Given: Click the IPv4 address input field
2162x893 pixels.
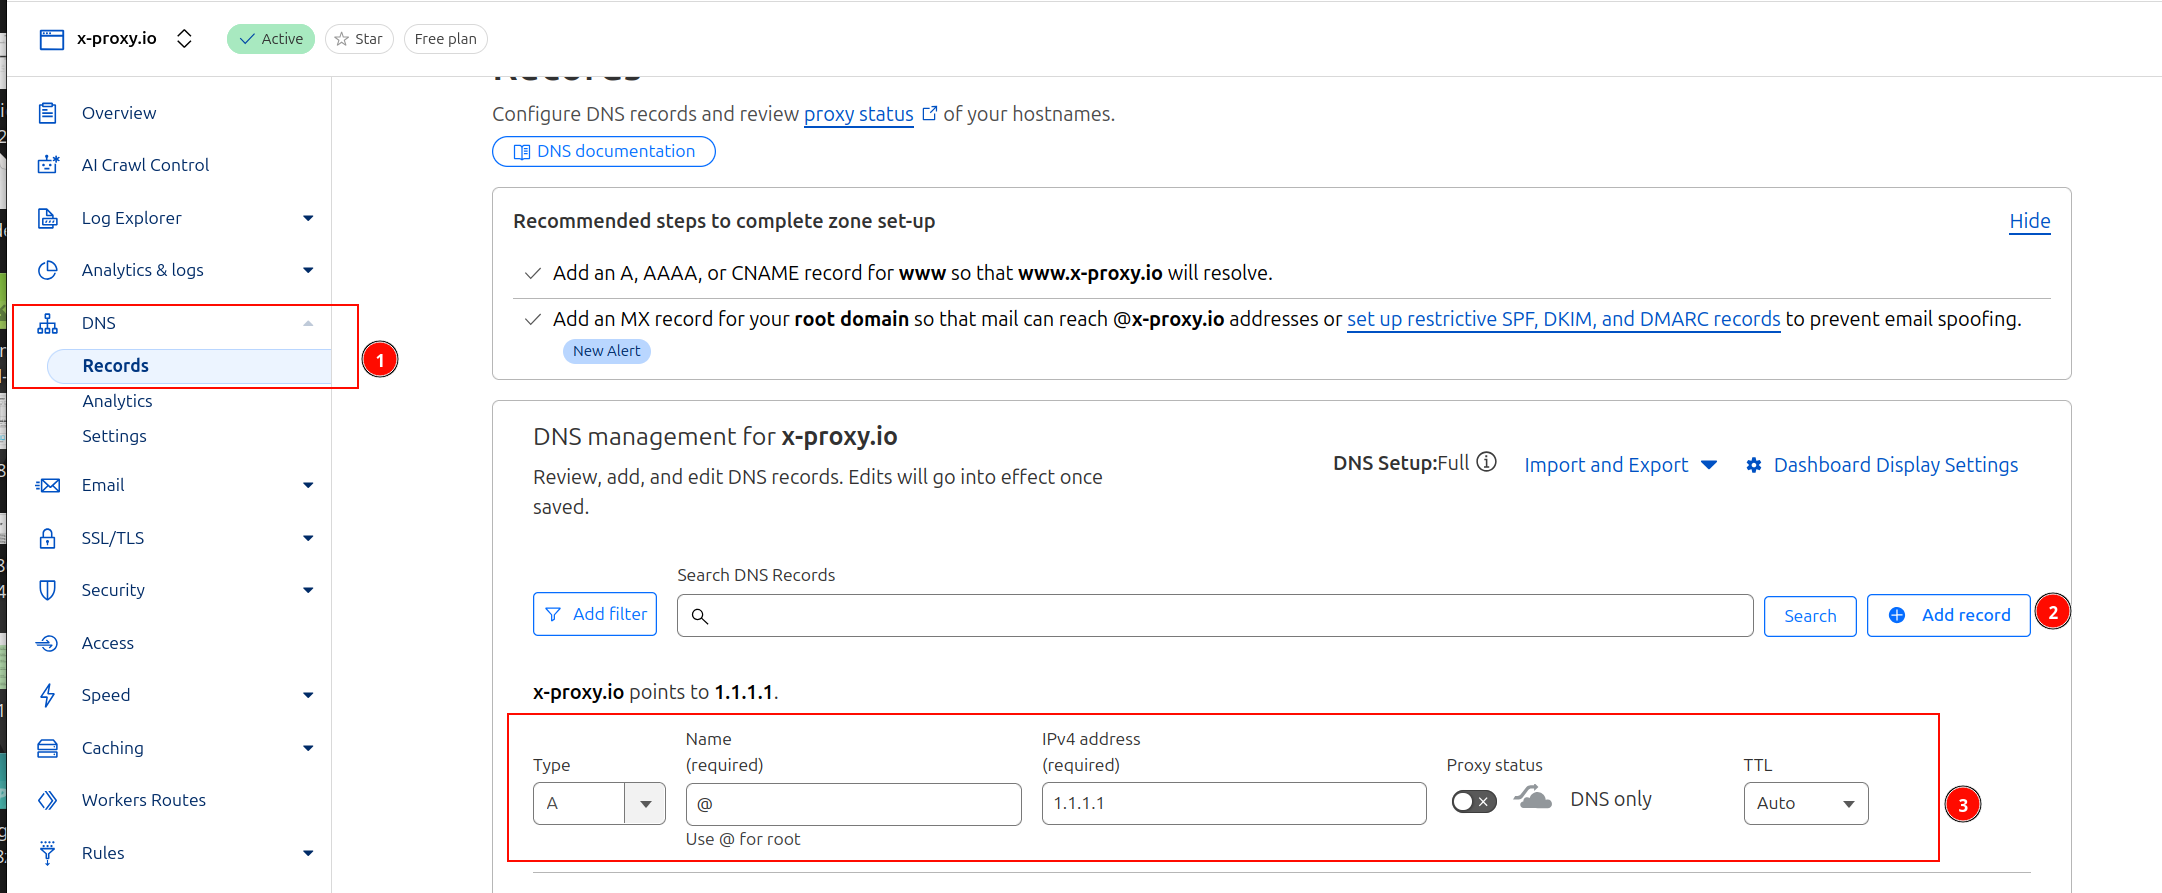Looking at the screenshot, I should tap(1233, 803).
